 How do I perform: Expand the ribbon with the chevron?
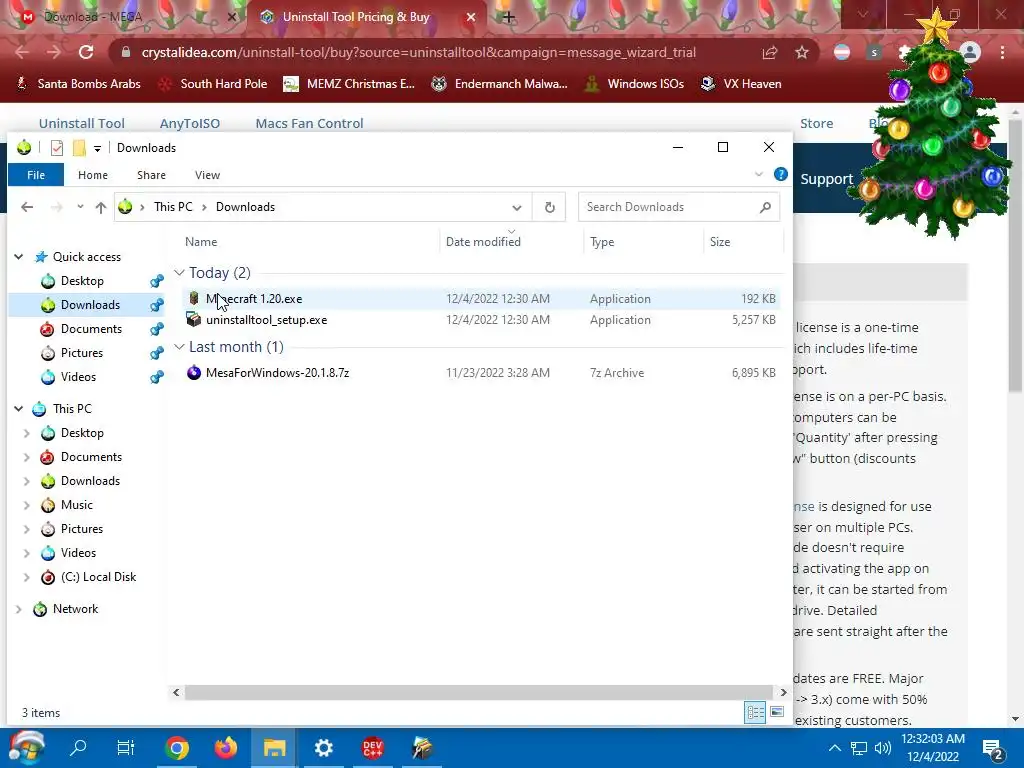point(758,174)
